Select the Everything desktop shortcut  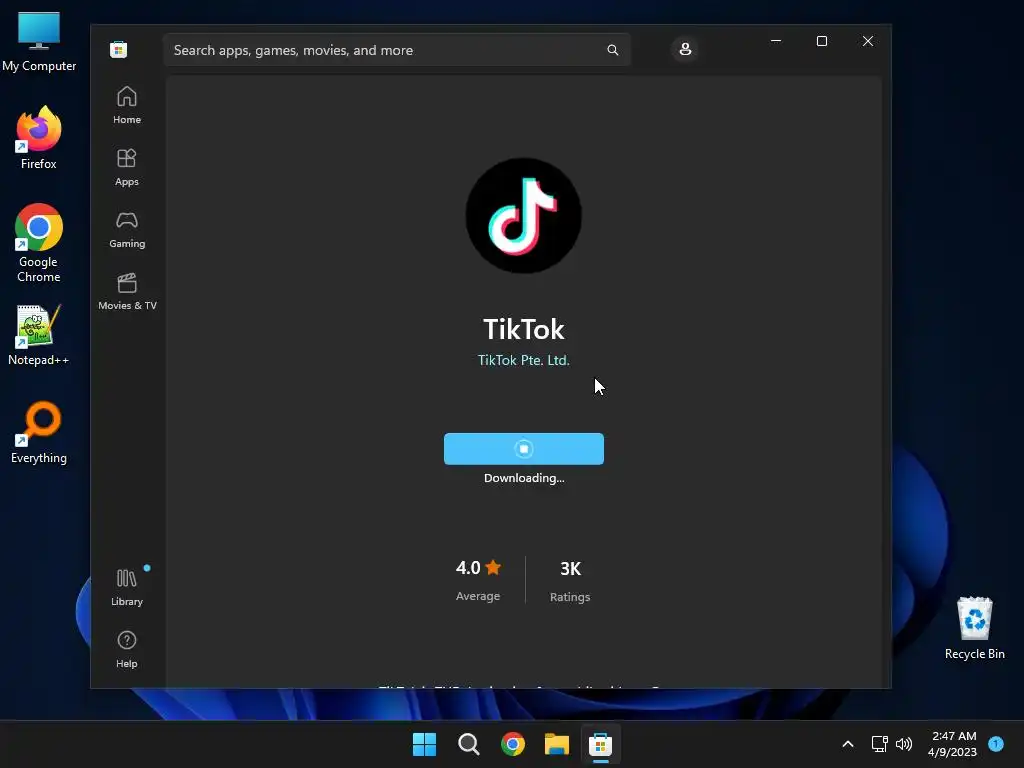39,432
